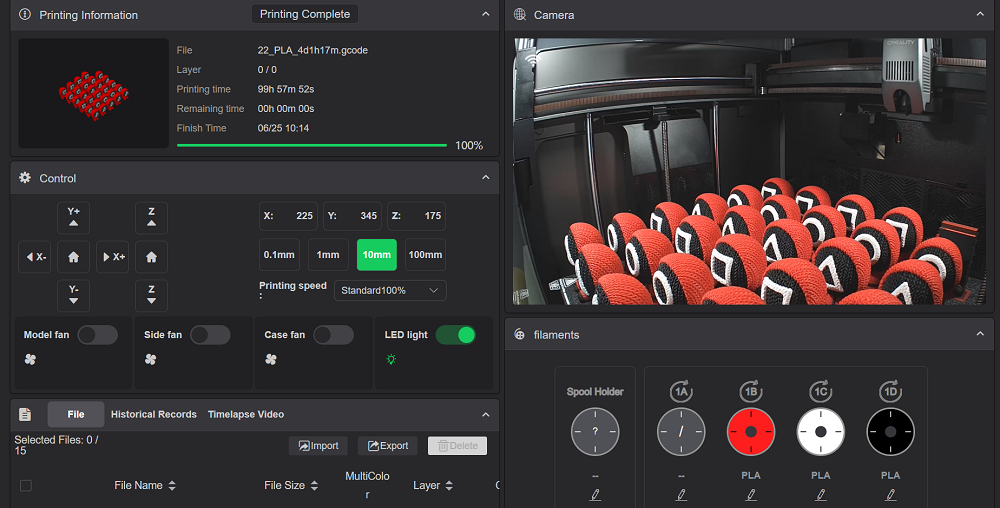
Task: Collapse the Camera panel
Action: tap(980, 14)
